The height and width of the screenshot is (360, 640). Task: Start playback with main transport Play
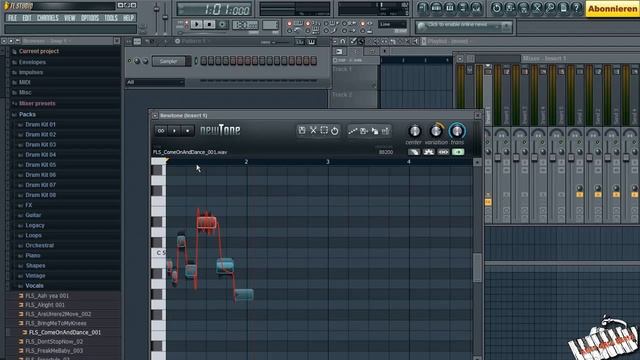[x=196, y=24]
